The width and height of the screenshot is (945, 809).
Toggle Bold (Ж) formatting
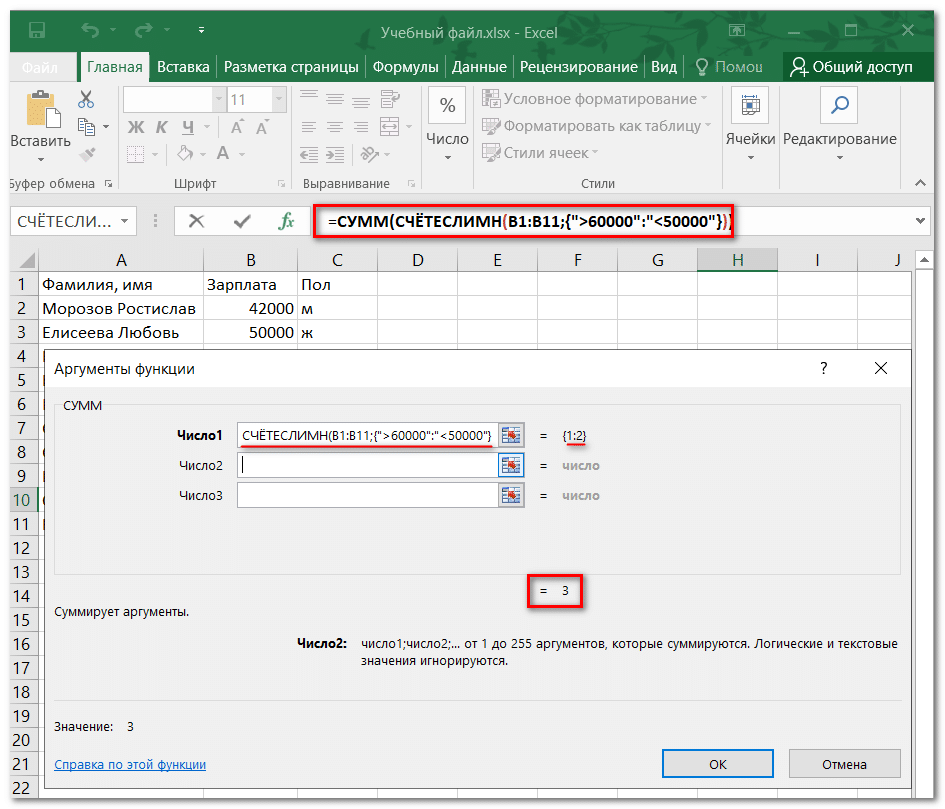(135, 127)
